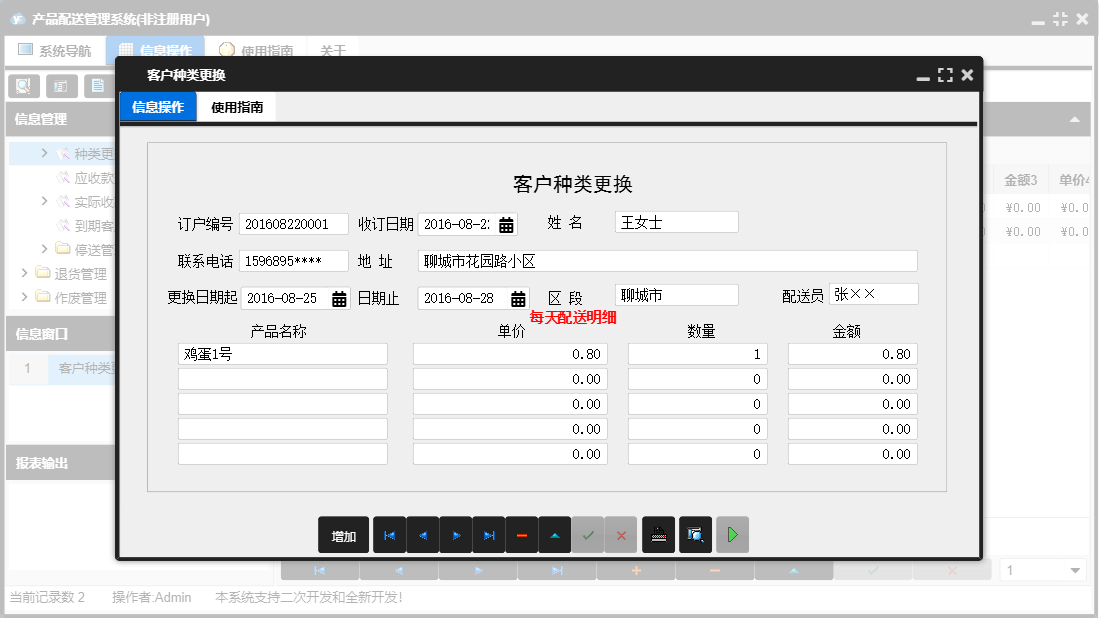Click the green run arrow icon
The width and height of the screenshot is (1099, 618).
click(x=731, y=535)
